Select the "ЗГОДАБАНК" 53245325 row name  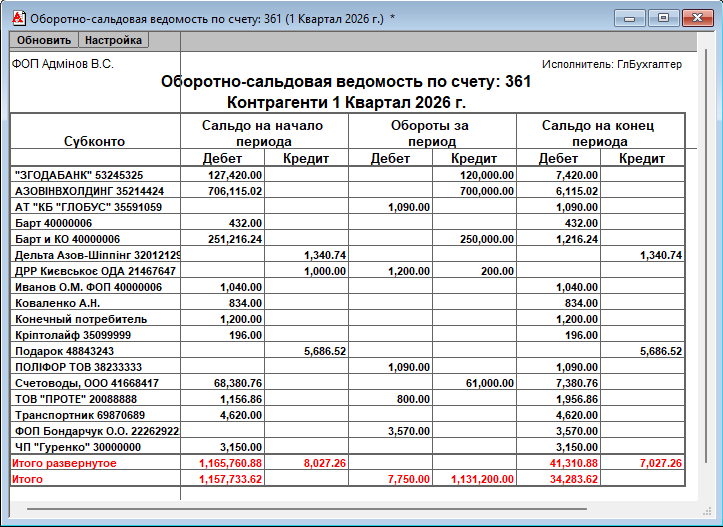tap(79, 175)
